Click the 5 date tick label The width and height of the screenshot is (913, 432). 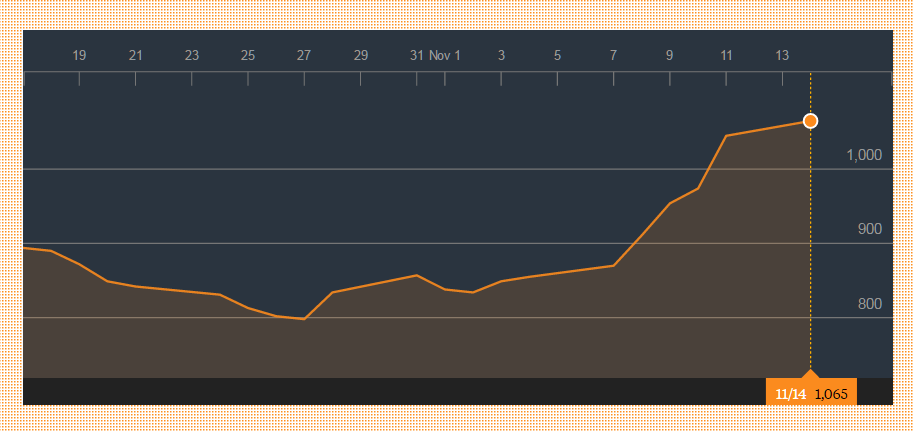tap(557, 56)
